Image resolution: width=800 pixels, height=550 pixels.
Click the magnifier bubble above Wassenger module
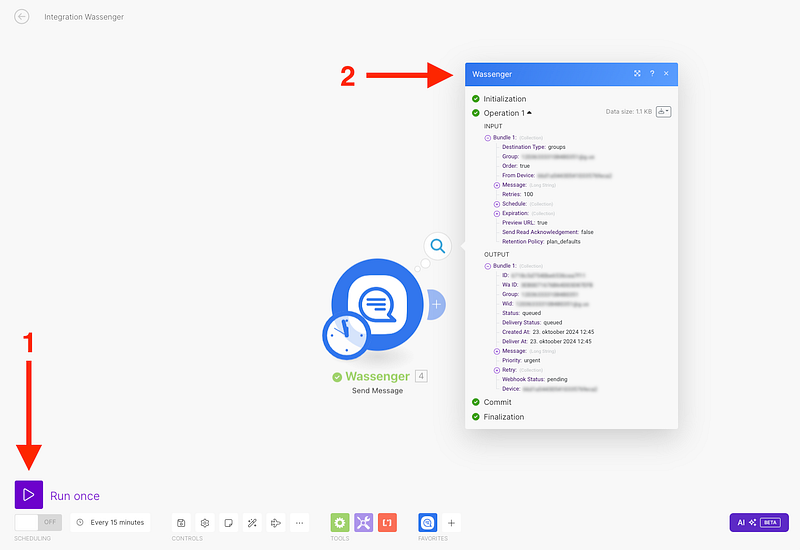click(437, 245)
